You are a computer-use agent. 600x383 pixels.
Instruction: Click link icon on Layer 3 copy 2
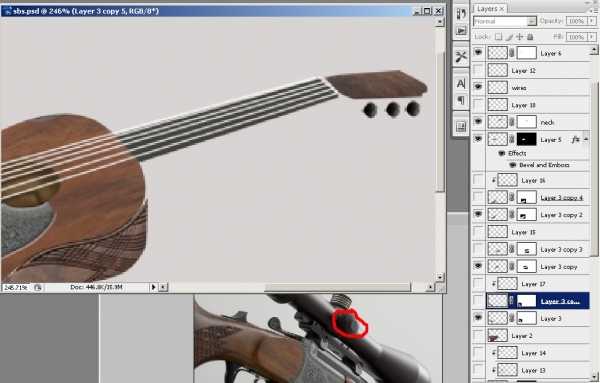pyautogui.click(x=512, y=215)
